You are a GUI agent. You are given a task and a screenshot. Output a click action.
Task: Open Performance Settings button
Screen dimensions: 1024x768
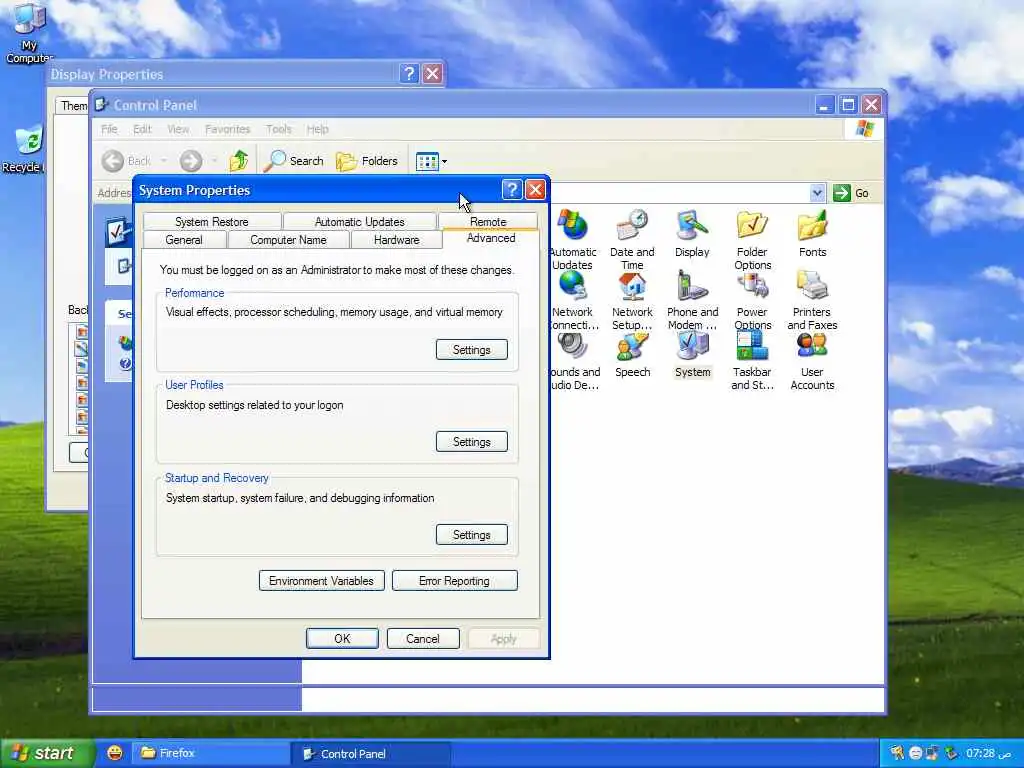[x=472, y=349]
